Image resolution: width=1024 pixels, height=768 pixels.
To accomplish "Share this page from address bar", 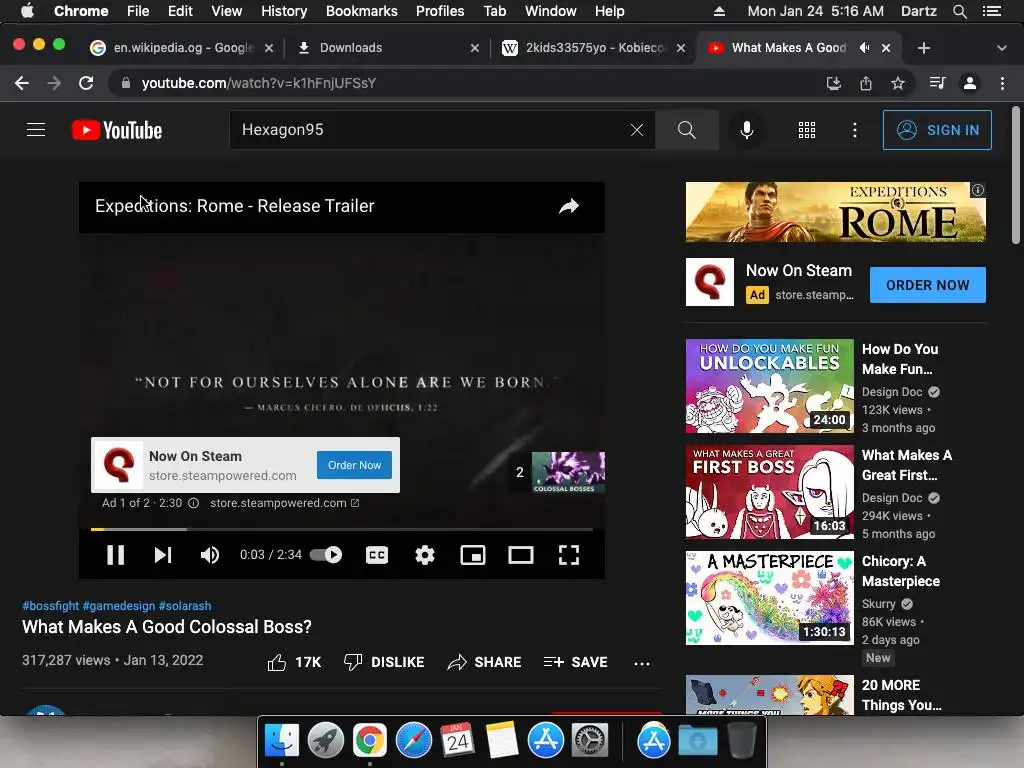I will (866, 83).
